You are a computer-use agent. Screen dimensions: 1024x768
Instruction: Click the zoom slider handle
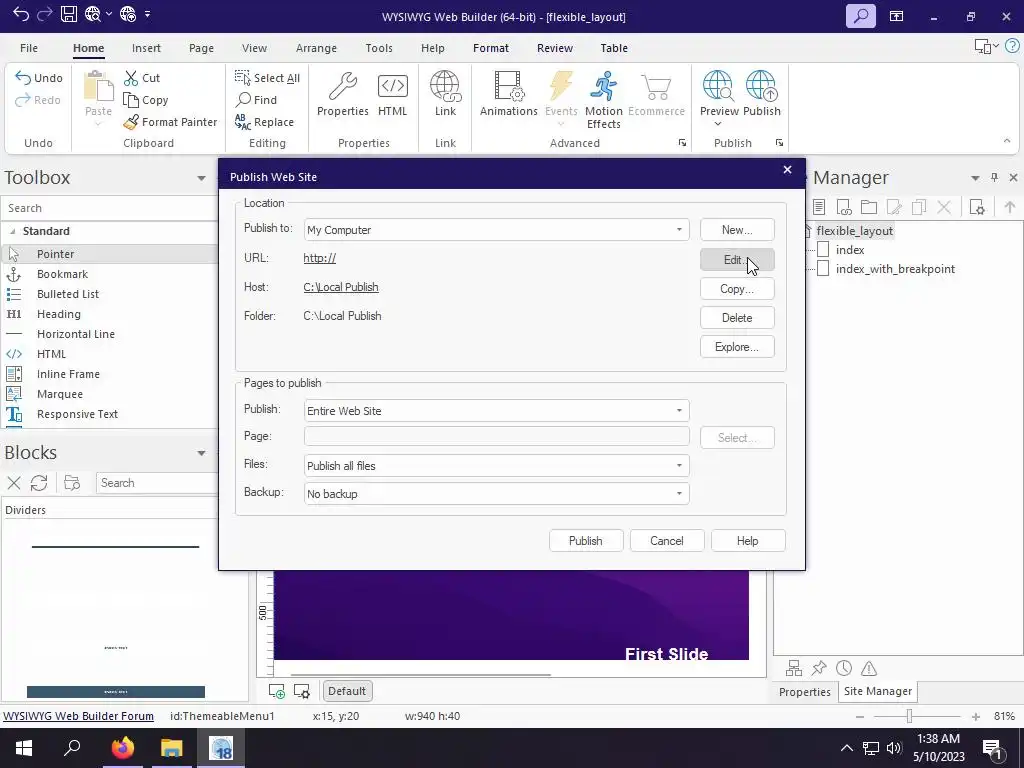[909, 716]
